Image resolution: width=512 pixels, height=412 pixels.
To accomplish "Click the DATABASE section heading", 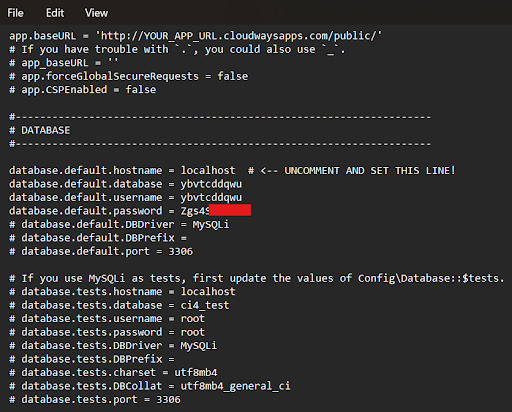I will pyautogui.click(x=46, y=130).
